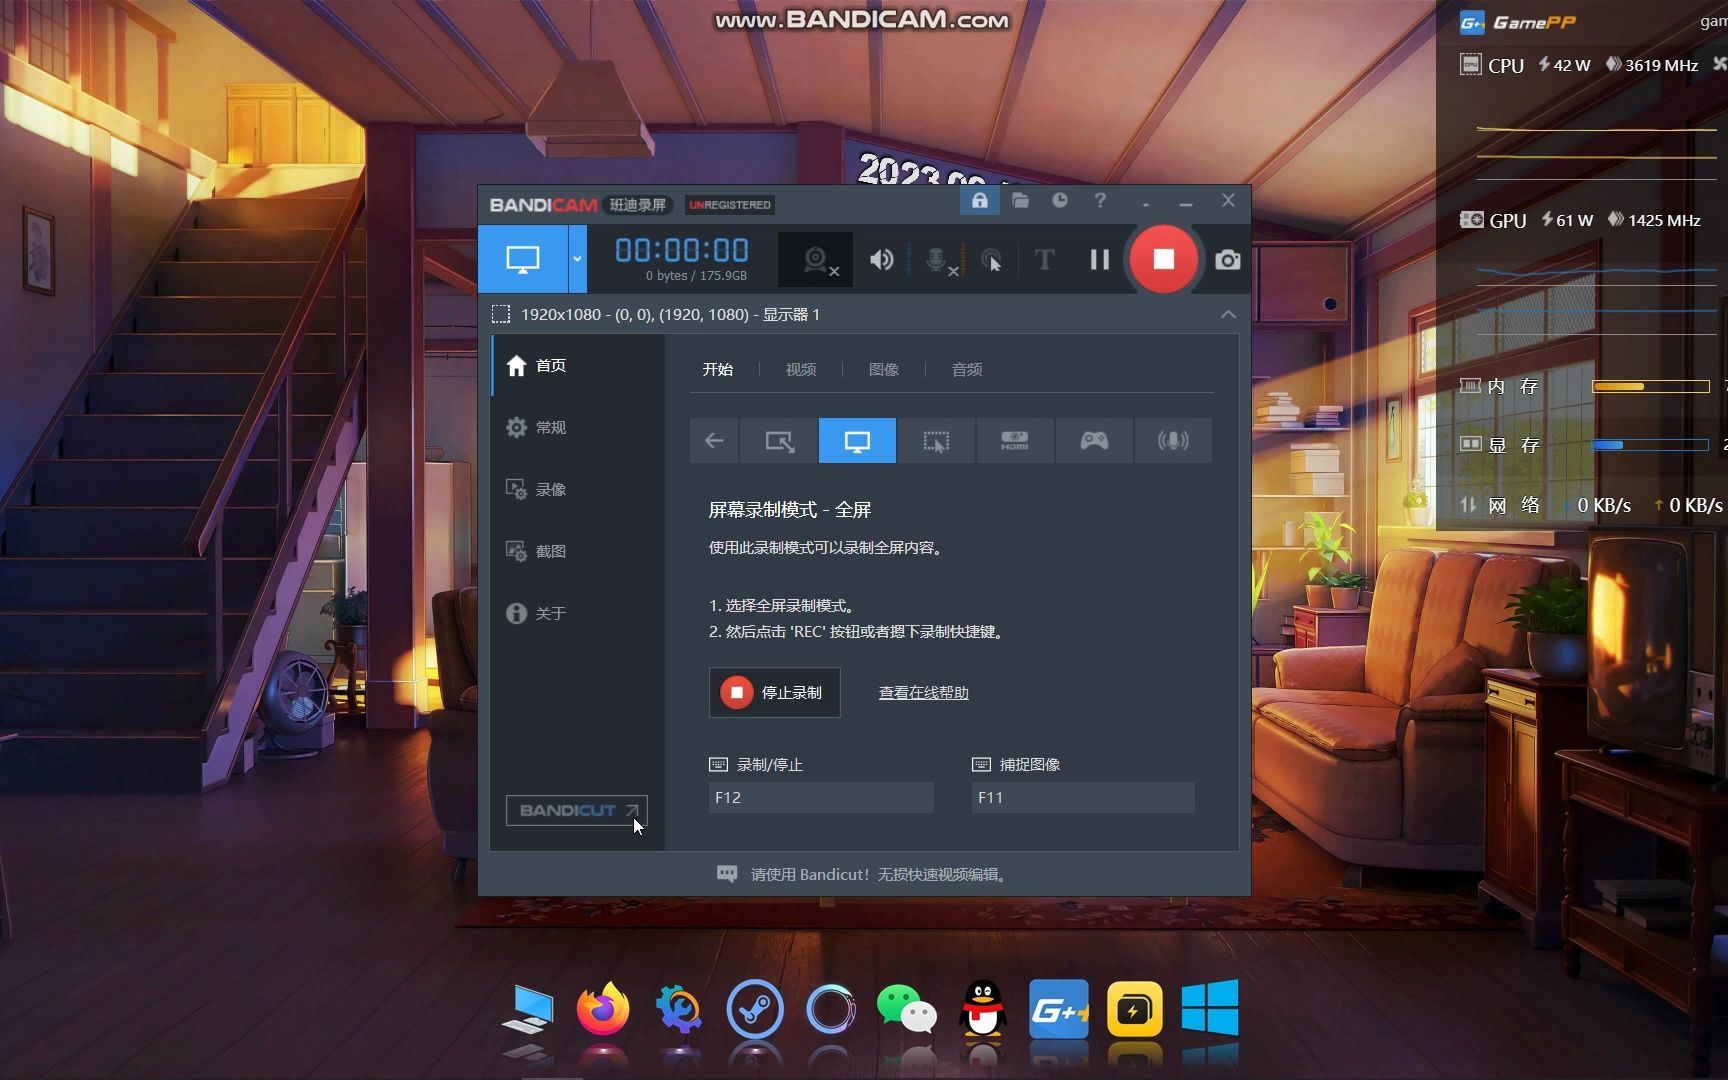
Task: Switch to the 开始 tab
Action: (x=718, y=369)
